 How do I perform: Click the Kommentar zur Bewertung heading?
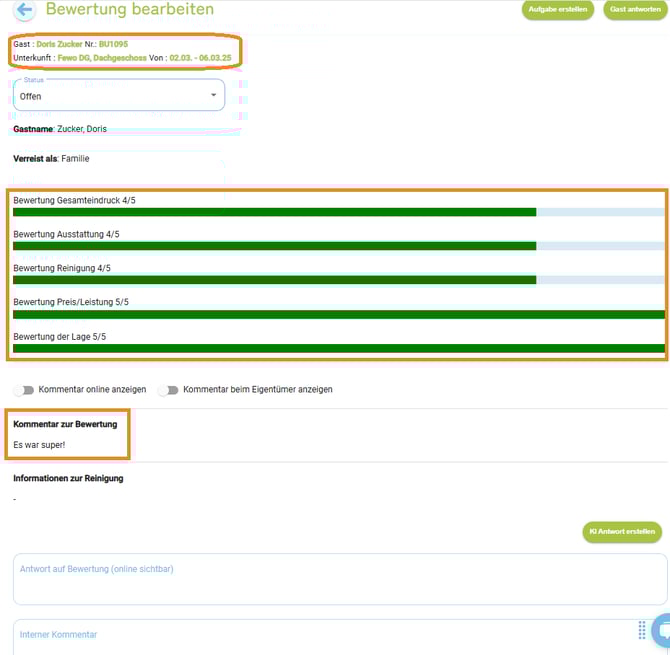65,424
